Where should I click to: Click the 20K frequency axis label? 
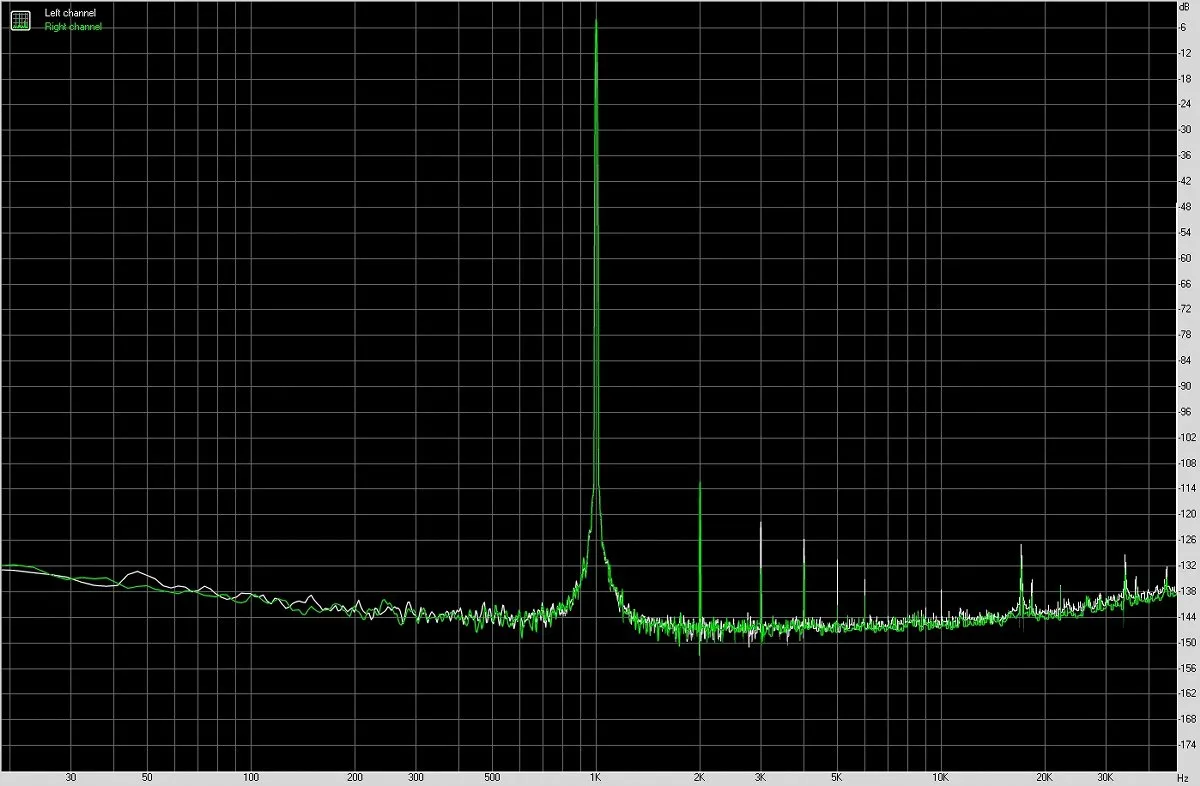pos(1045,777)
